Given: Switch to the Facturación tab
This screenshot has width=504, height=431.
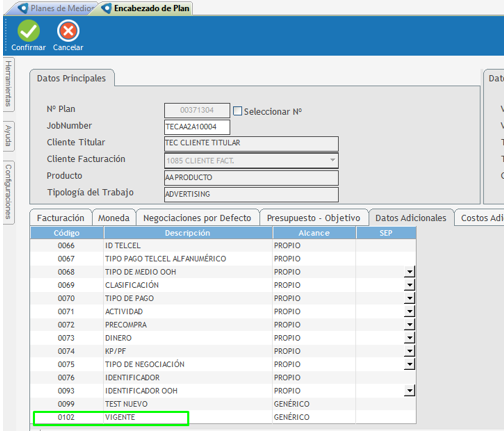Looking at the screenshot, I should [x=61, y=218].
